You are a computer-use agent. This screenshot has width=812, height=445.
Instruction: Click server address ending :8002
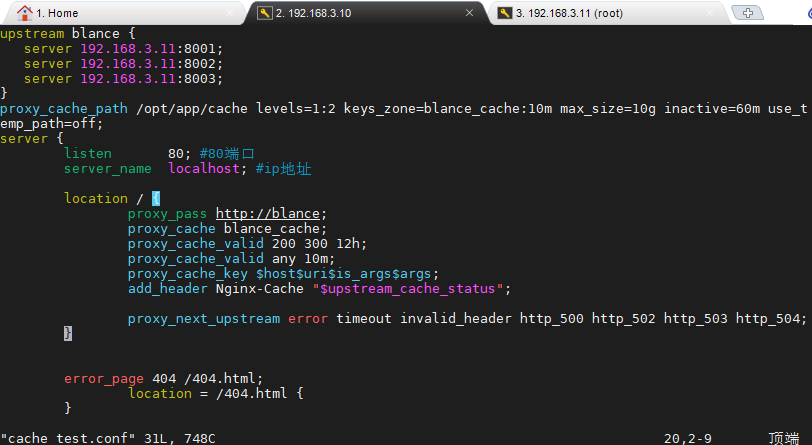(151, 64)
